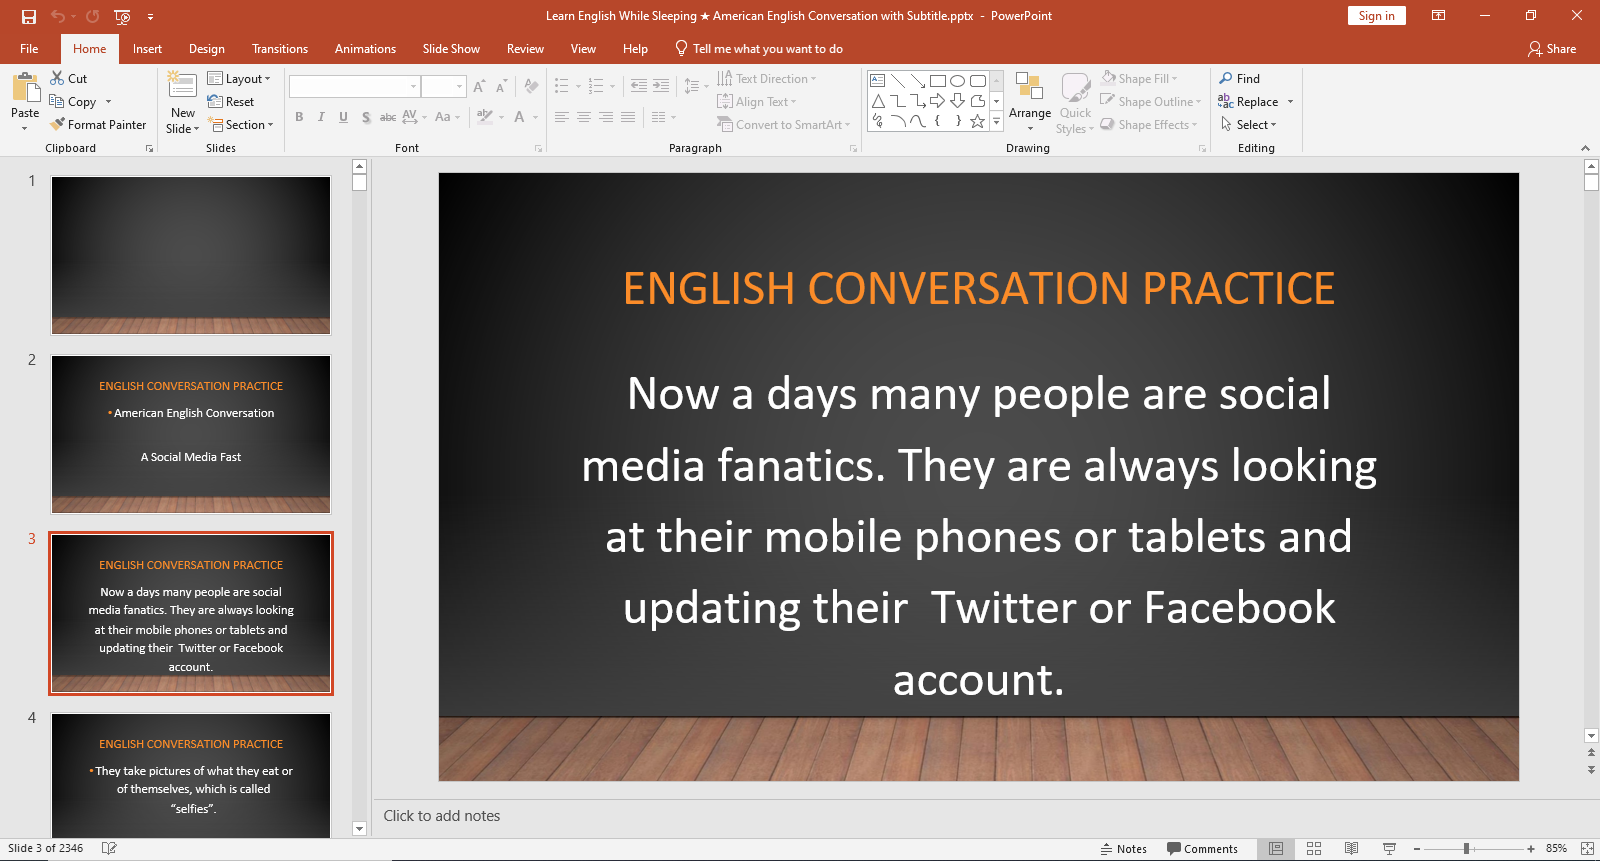Open the Arrange options
1600x861 pixels.
pyautogui.click(x=1030, y=100)
